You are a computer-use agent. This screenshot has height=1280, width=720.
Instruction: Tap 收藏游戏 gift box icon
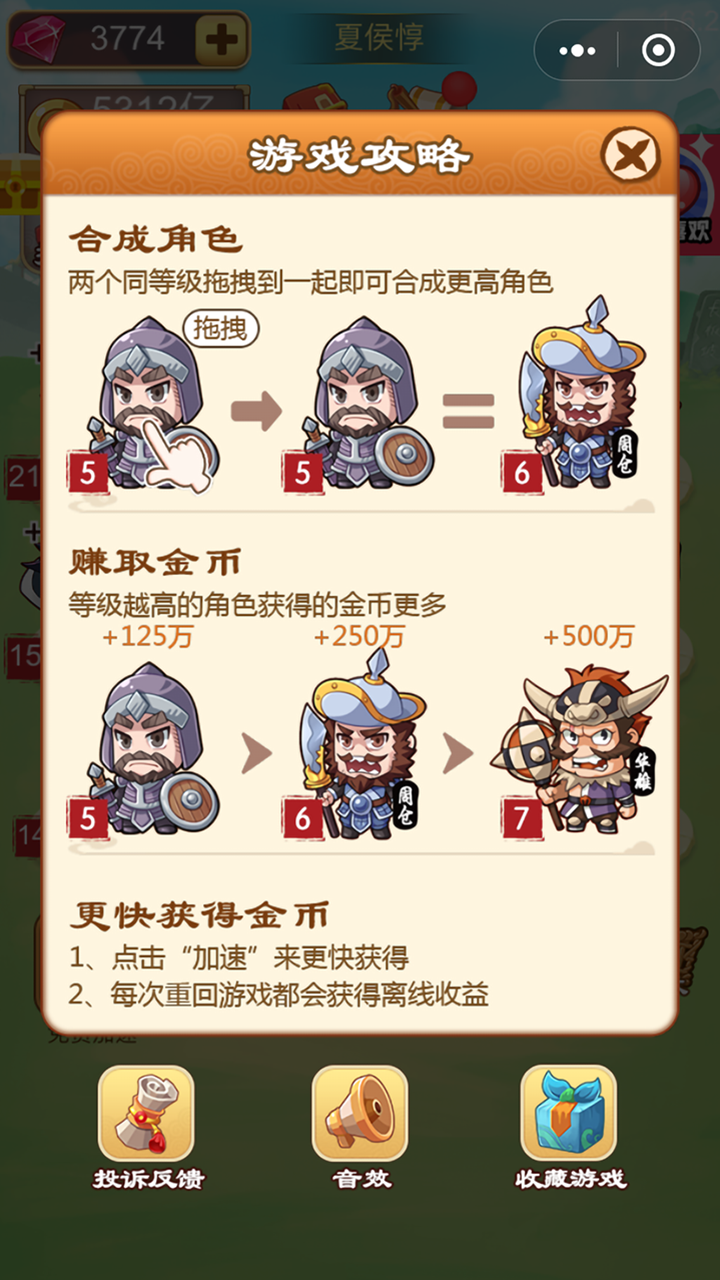569,1113
